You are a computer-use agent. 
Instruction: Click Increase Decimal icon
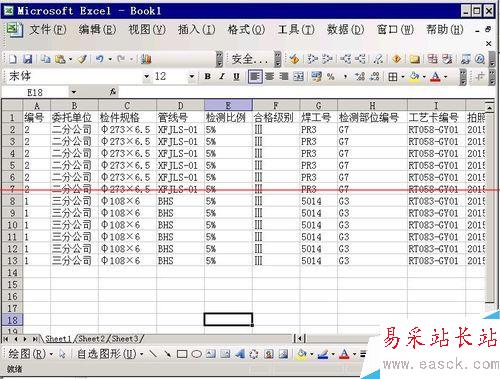point(360,77)
